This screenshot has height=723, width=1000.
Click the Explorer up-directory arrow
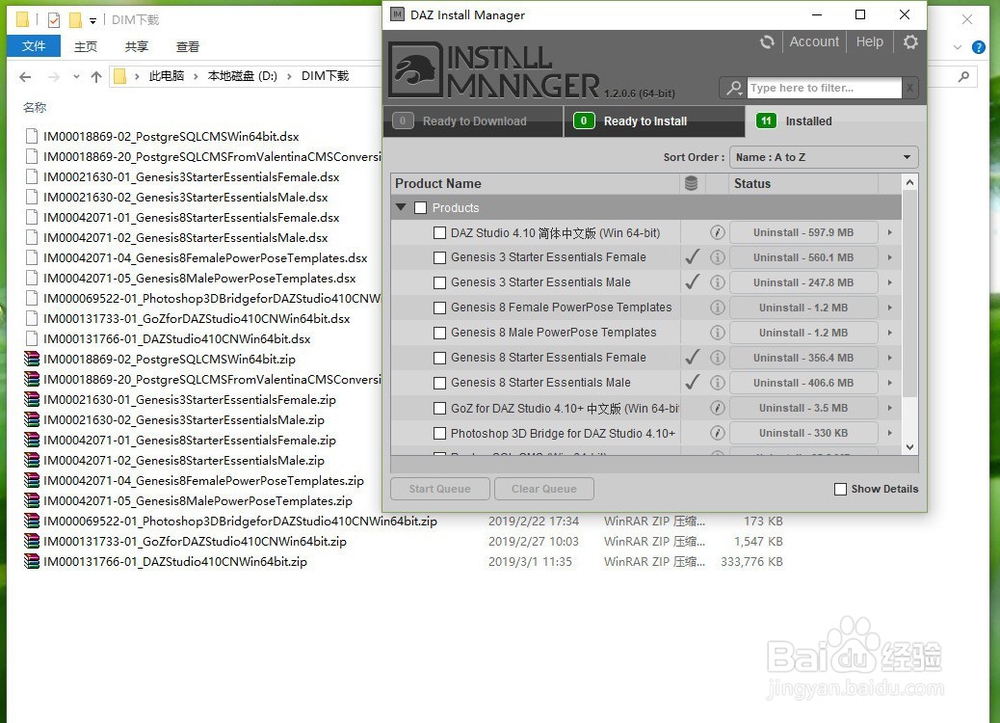click(96, 77)
